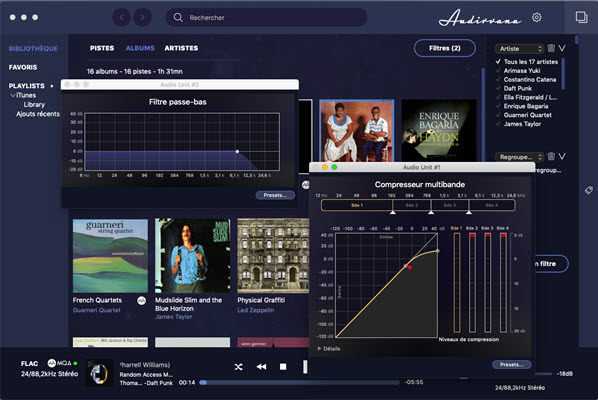The height and width of the screenshot is (400, 598).
Task: Open Favoris in sidebar
Action: (23, 67)
